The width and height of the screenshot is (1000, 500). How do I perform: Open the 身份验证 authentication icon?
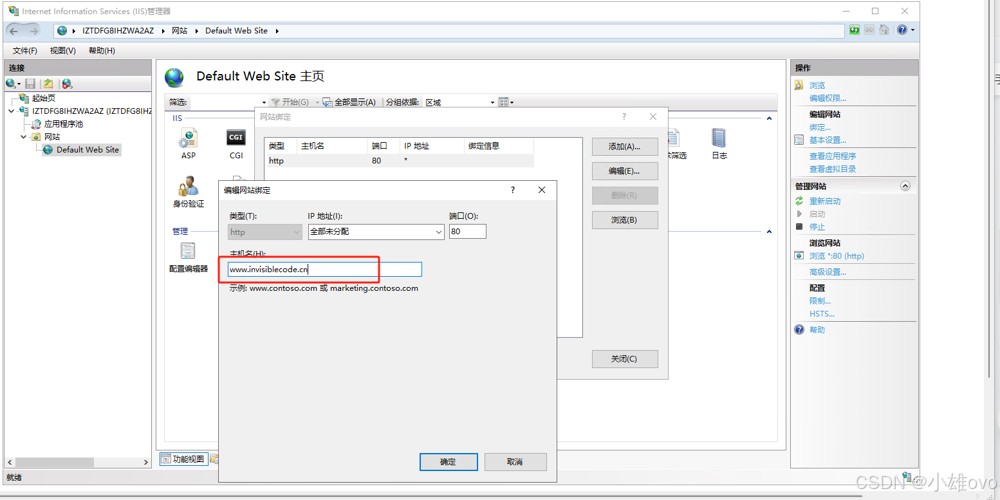pyautogui.click(x=188, y=190)
